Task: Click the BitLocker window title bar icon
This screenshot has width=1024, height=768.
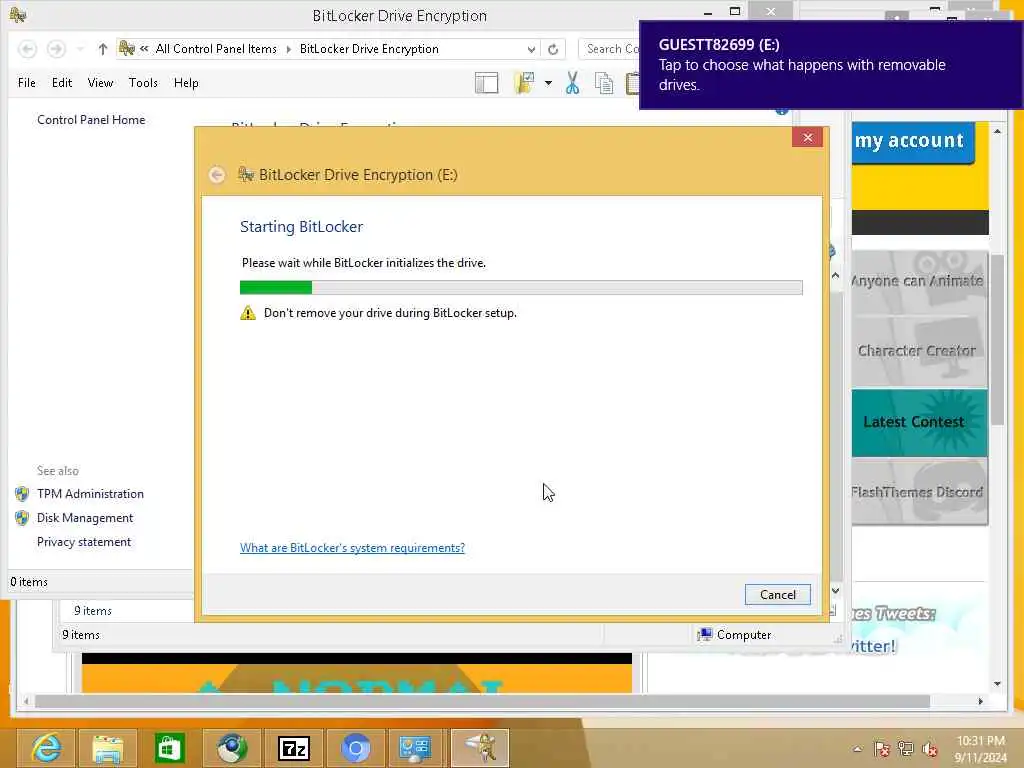Action: 18,15
